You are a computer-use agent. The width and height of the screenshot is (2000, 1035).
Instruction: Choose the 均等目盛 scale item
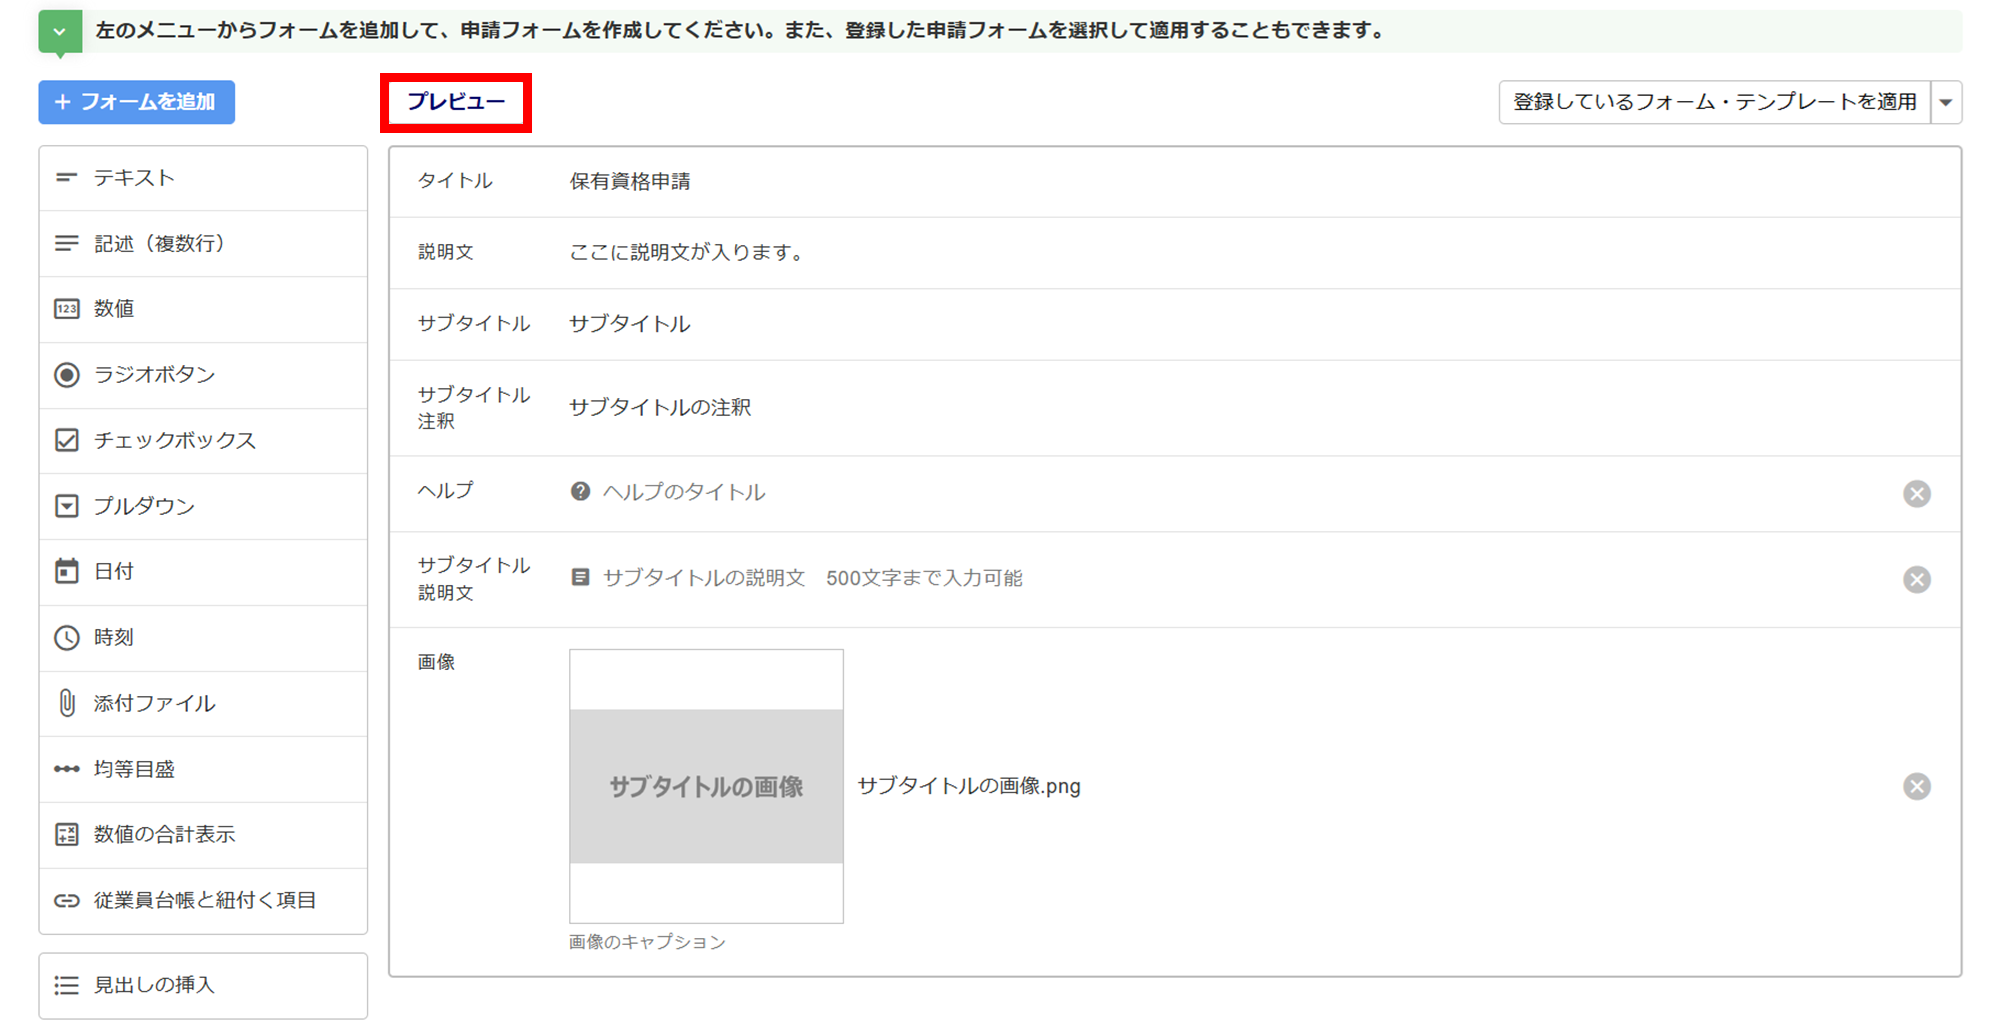click(203, 769)
